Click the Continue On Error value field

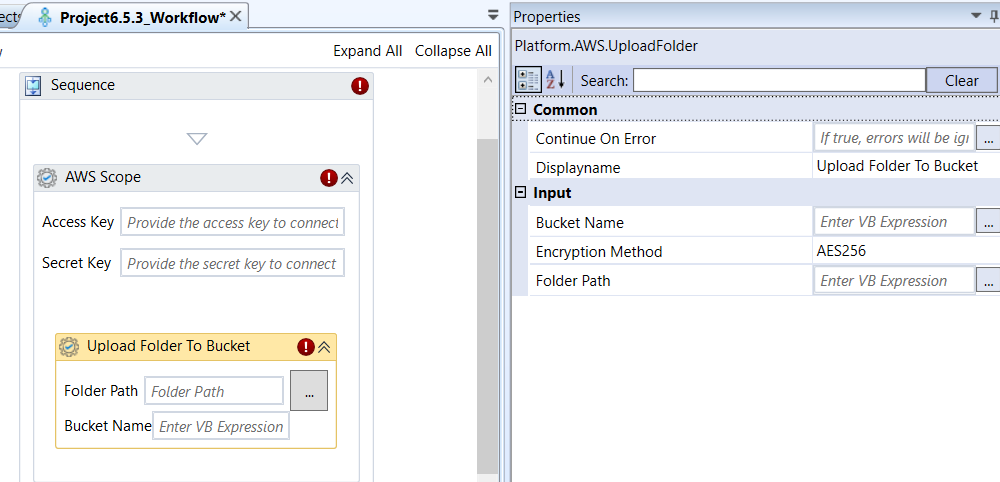tap(894, 137)
